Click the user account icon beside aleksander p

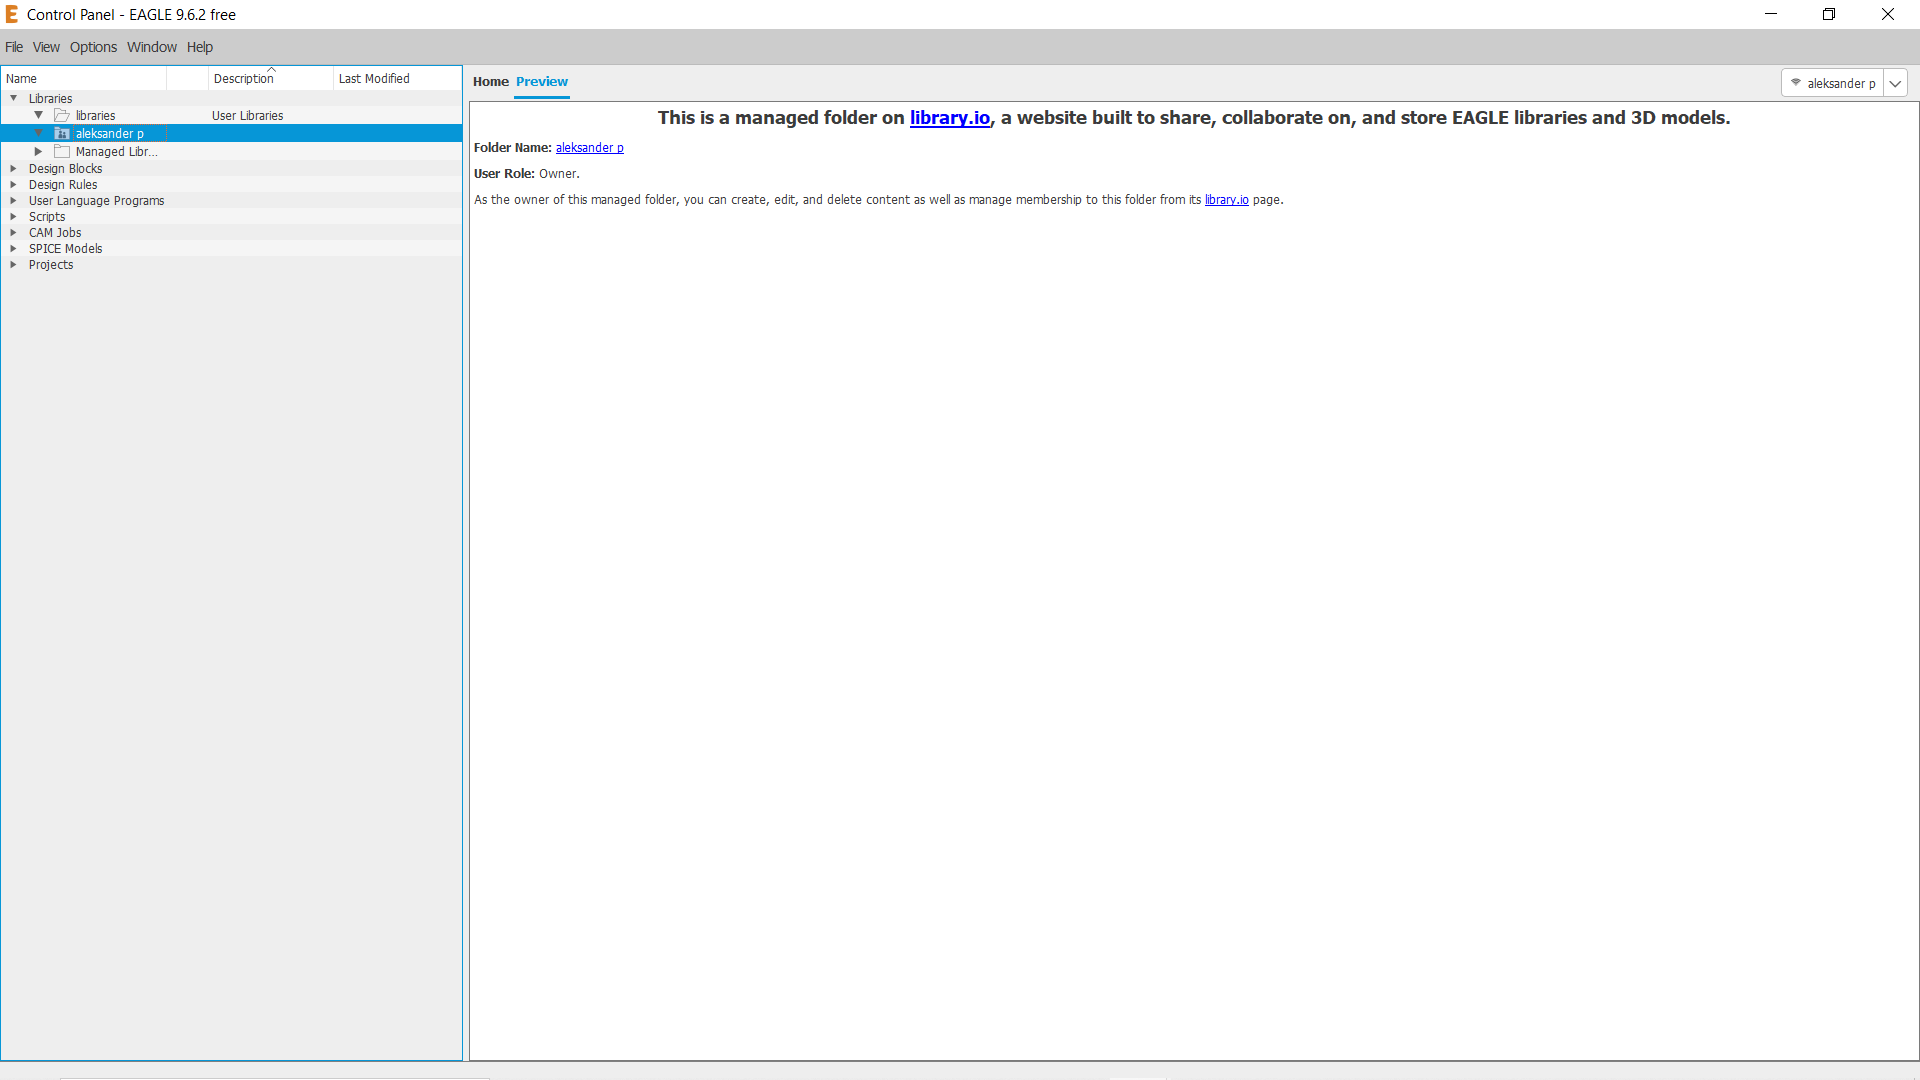[1796, 83]
